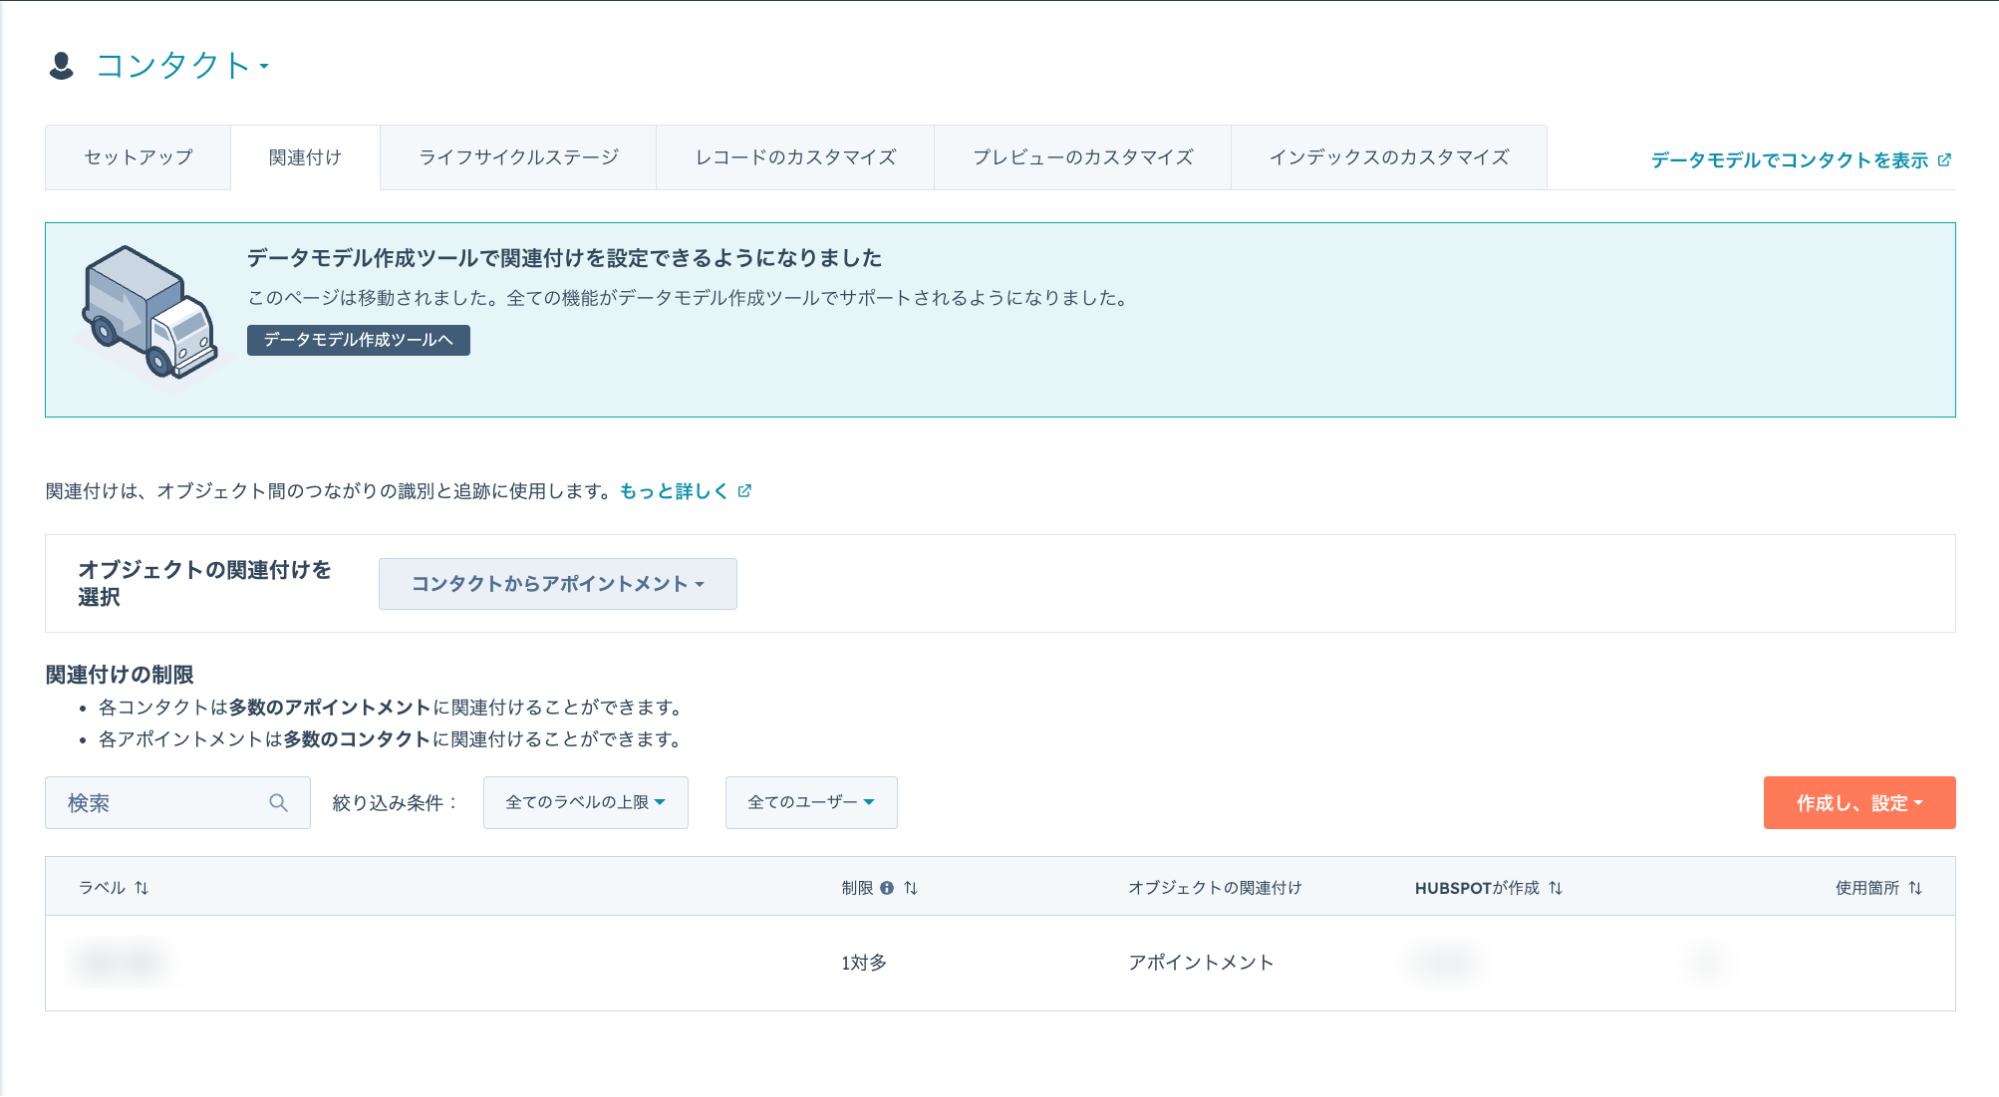Image resolution: width=1999 pixels, height=1097 pixels.
Task: Click データモデル作成ツールへ button
Action: 358,340
